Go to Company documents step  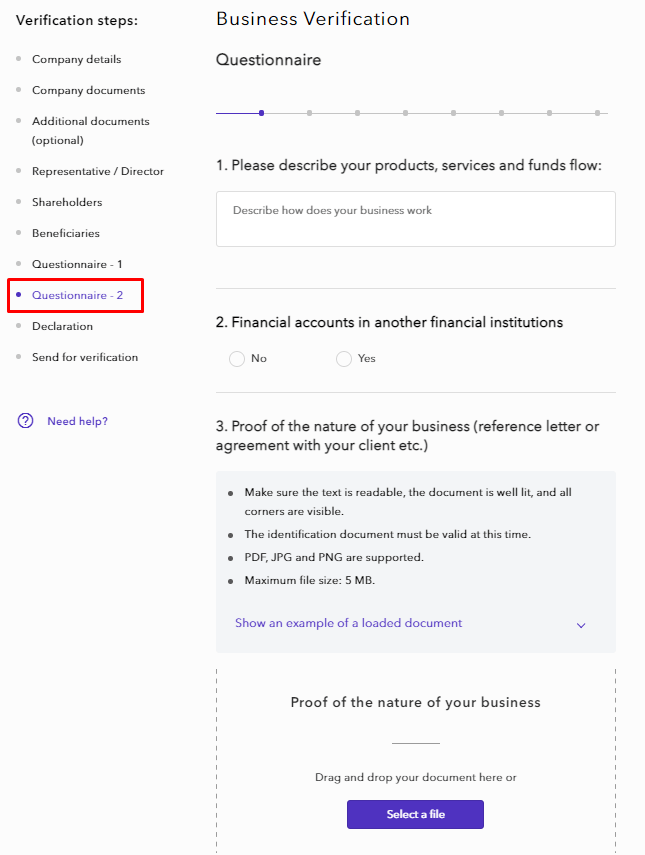(x=88, y=90)
